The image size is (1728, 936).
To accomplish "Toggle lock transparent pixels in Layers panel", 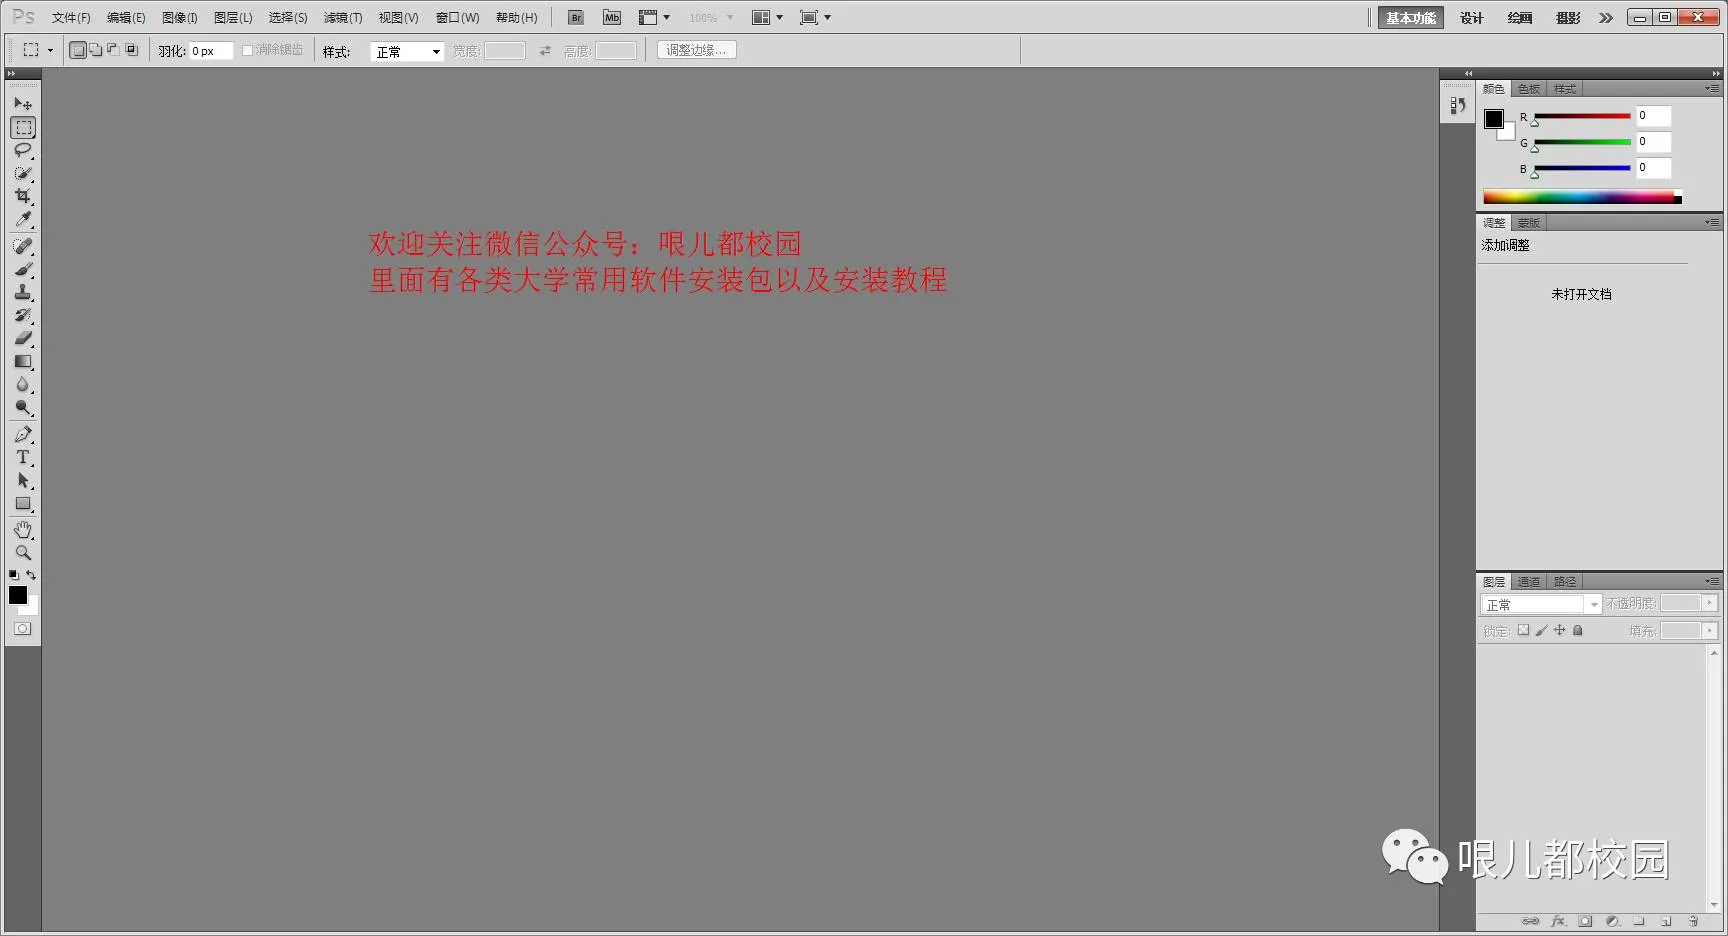I will 1523,630.
